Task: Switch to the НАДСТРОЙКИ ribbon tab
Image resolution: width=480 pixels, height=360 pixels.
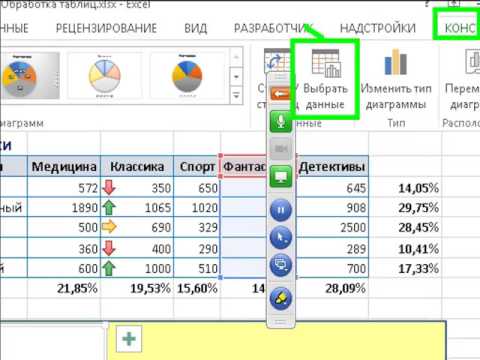Action: (x=378, y=28)
